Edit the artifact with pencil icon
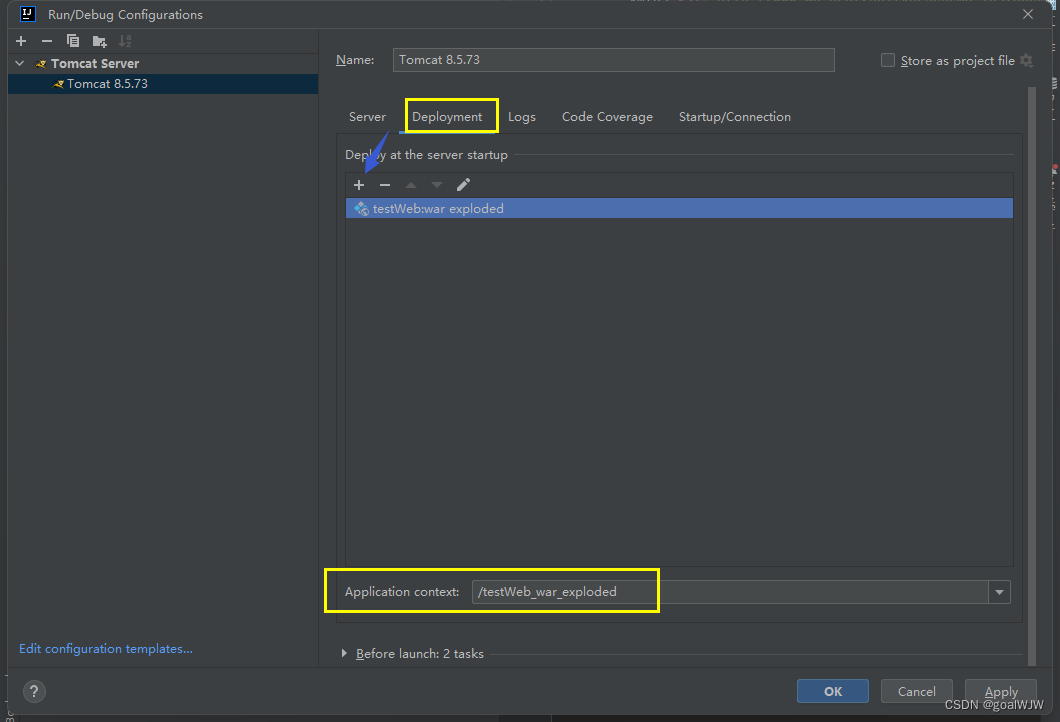The image size is (1060, 722). click(463, 185)
